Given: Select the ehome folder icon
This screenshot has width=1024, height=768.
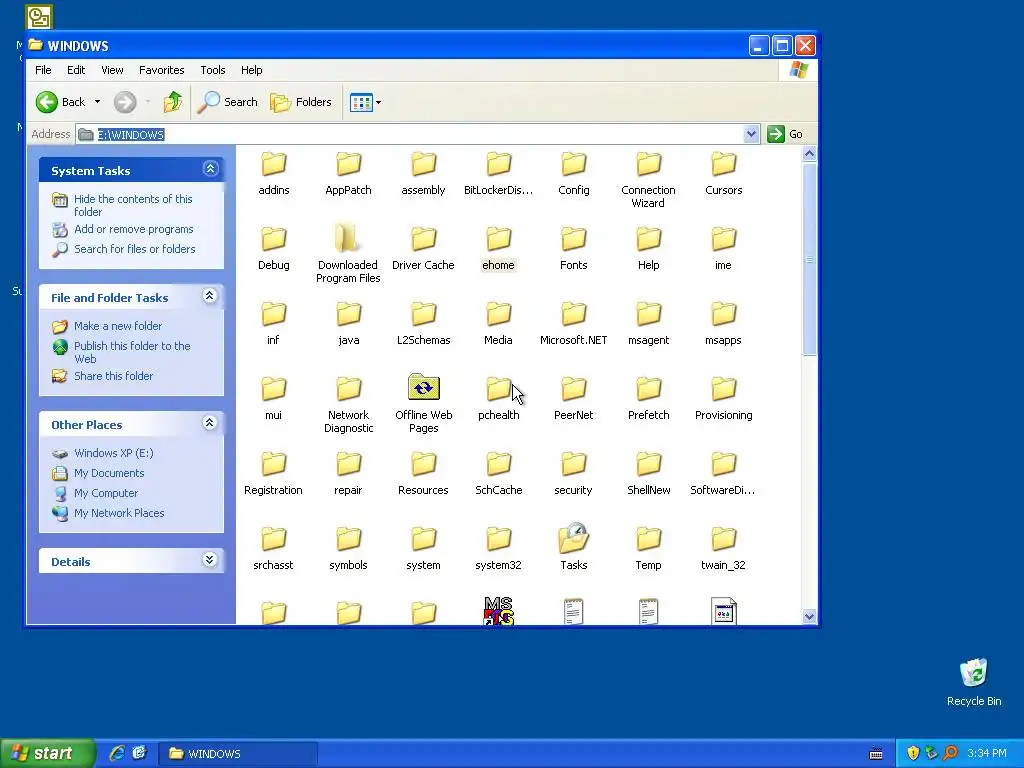Looking at the screenshot, I should point(498,239).
